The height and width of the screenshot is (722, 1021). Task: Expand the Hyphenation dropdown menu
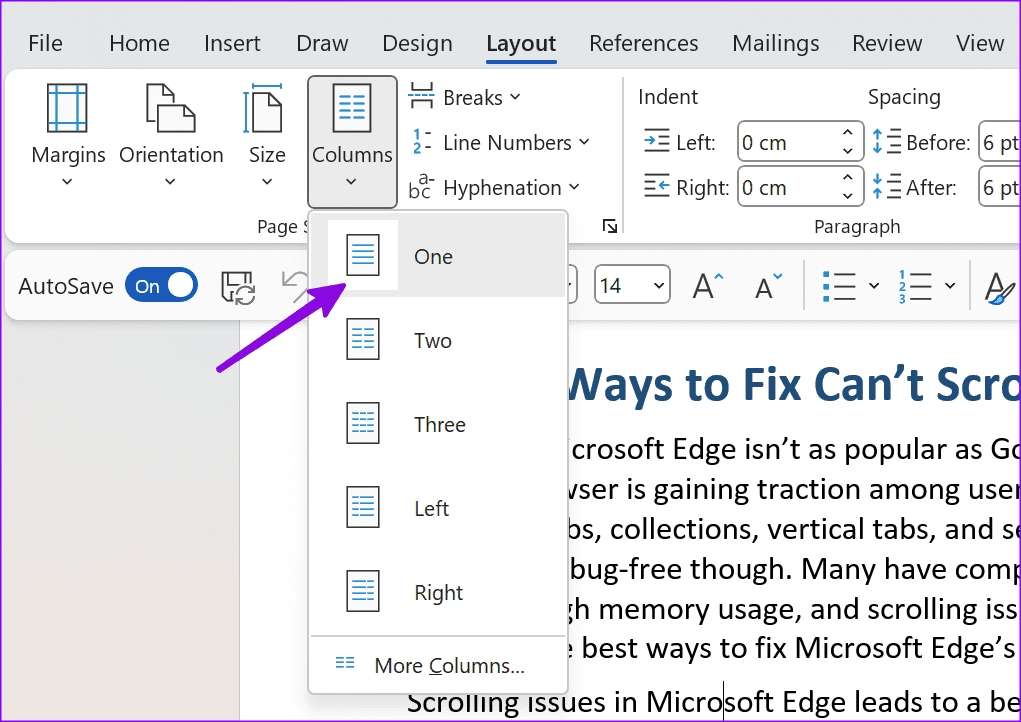pos(495,188)
